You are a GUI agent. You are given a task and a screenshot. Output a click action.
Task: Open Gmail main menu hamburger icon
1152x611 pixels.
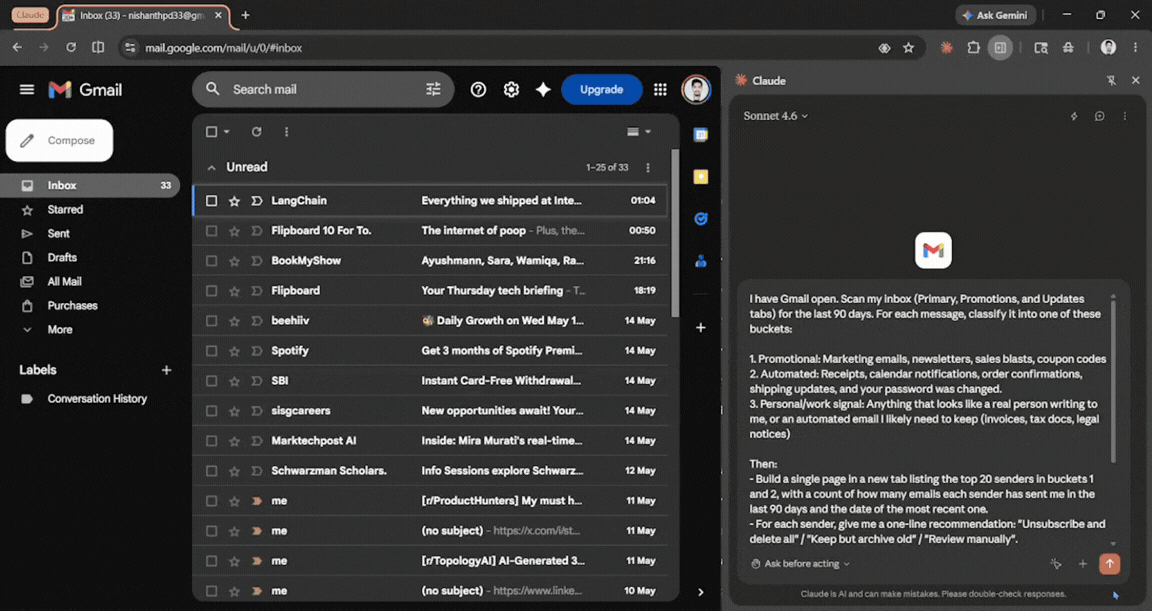click(x=26, y=90)
